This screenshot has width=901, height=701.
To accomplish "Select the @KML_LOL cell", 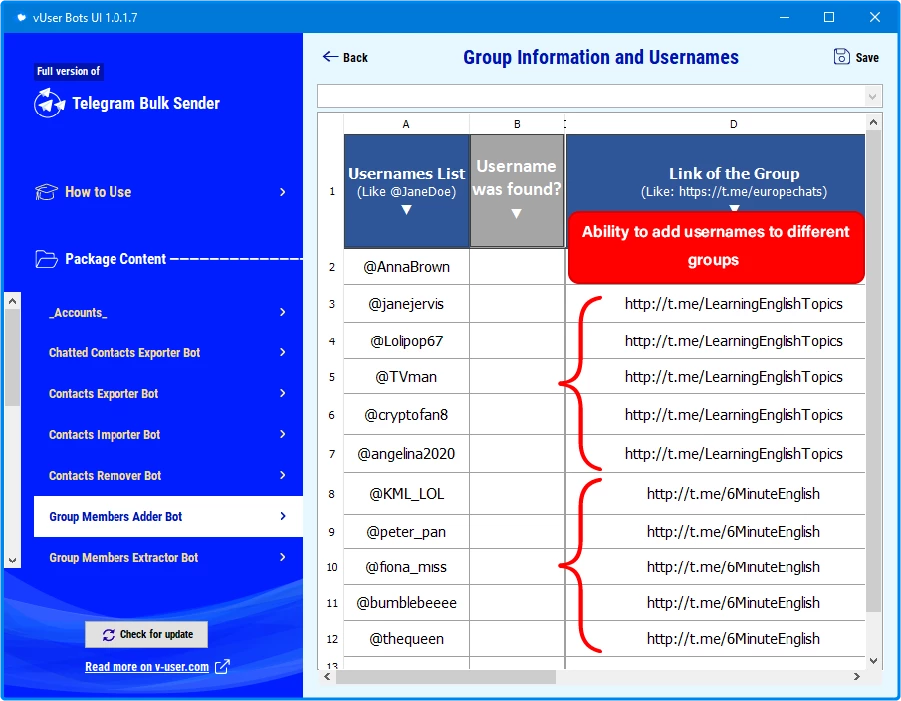I will pyautogui.click(x=406, y=494).
